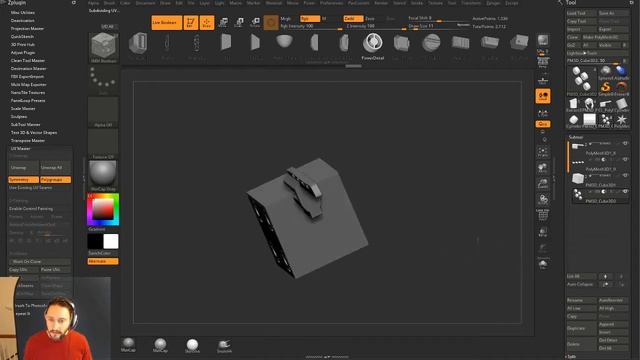Viewport: 640px width, 360px height.
Task: Click the Work On Clone button
Action: [40, 262]
